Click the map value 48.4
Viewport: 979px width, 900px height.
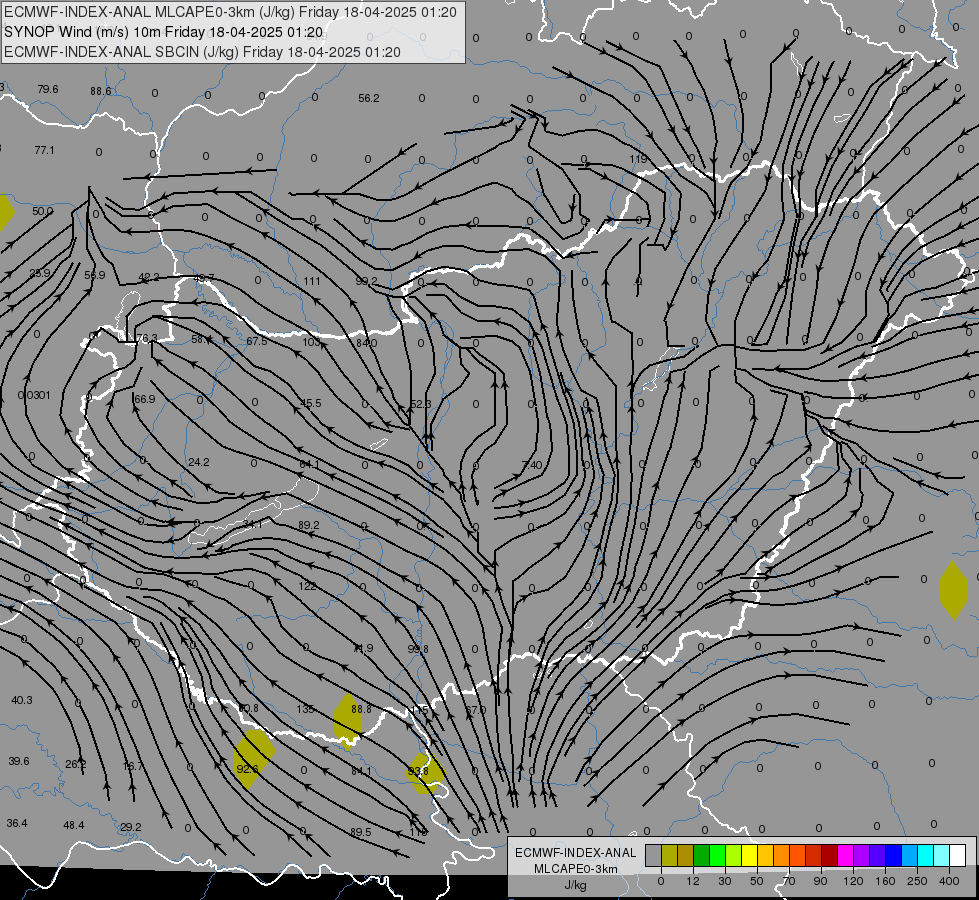tap(74, 825)
